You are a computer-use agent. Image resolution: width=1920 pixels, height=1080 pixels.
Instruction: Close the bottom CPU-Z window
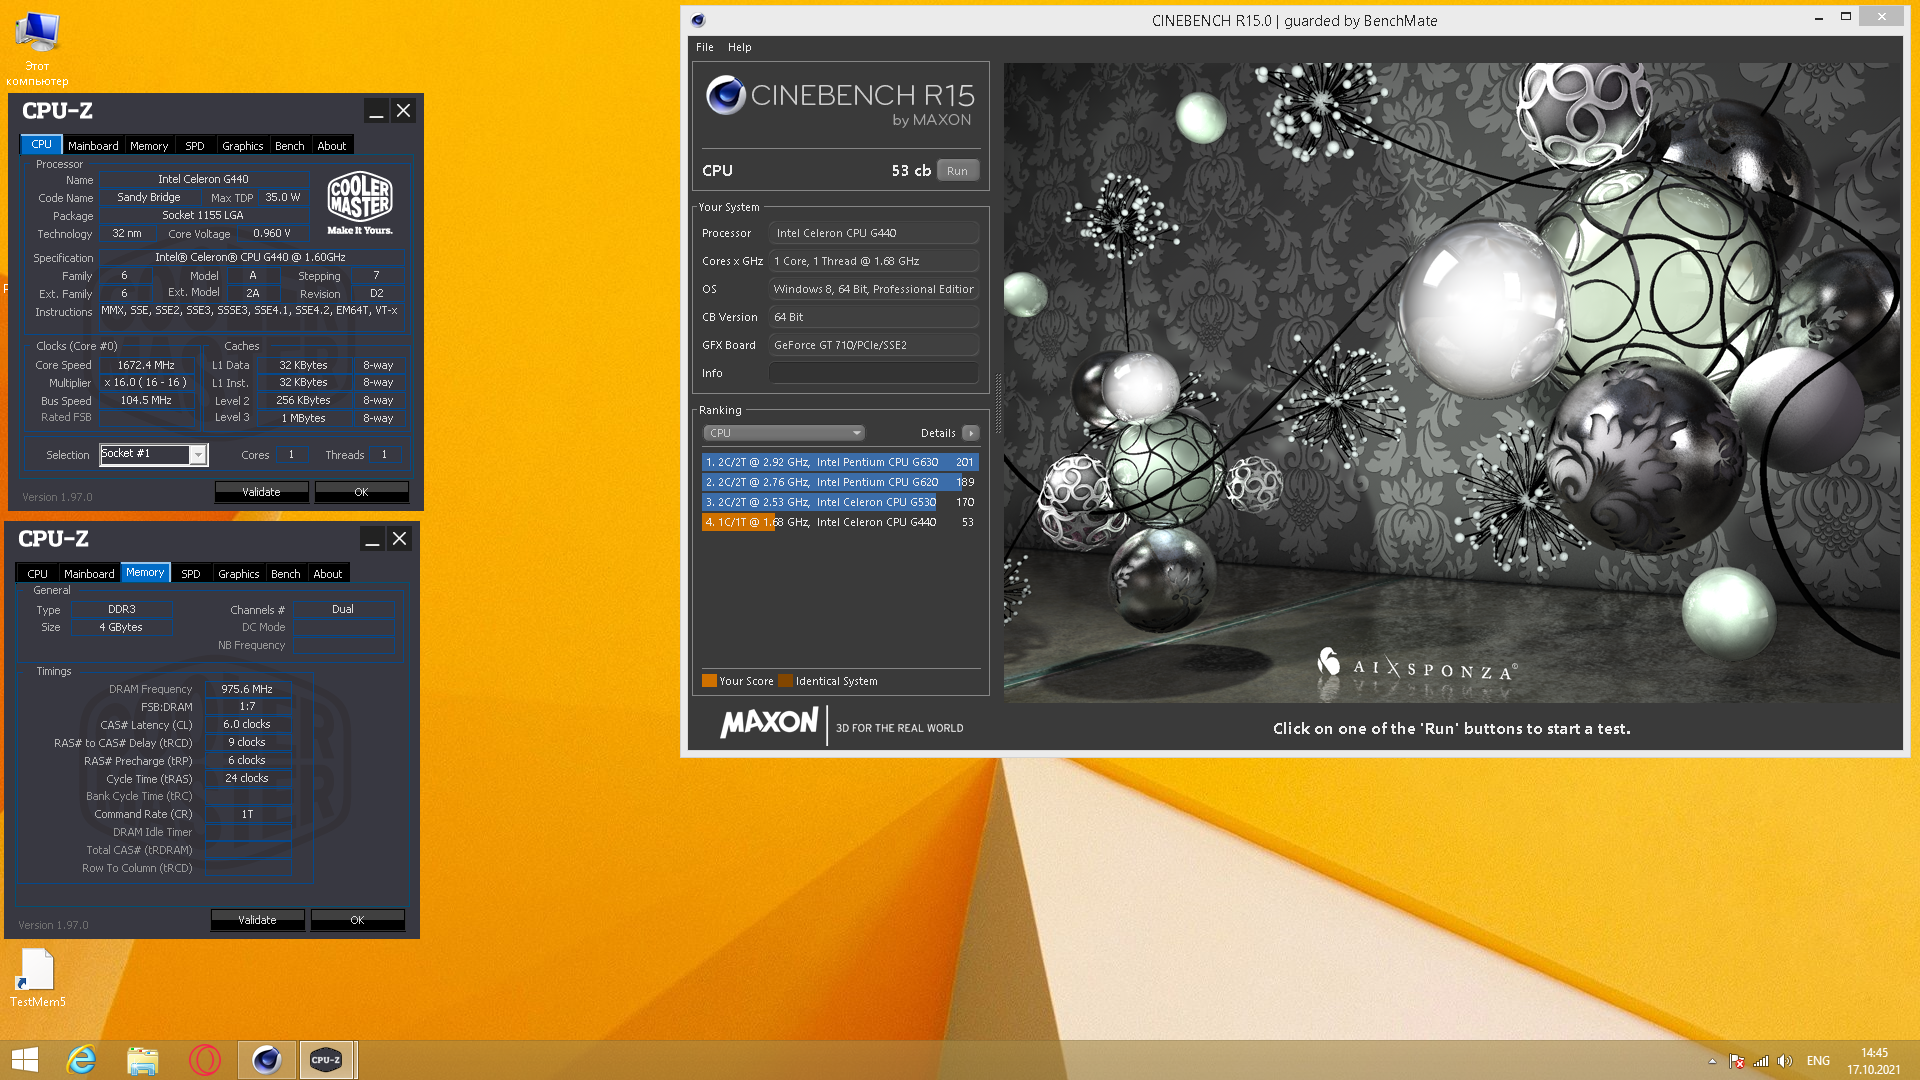click(399, 539)
